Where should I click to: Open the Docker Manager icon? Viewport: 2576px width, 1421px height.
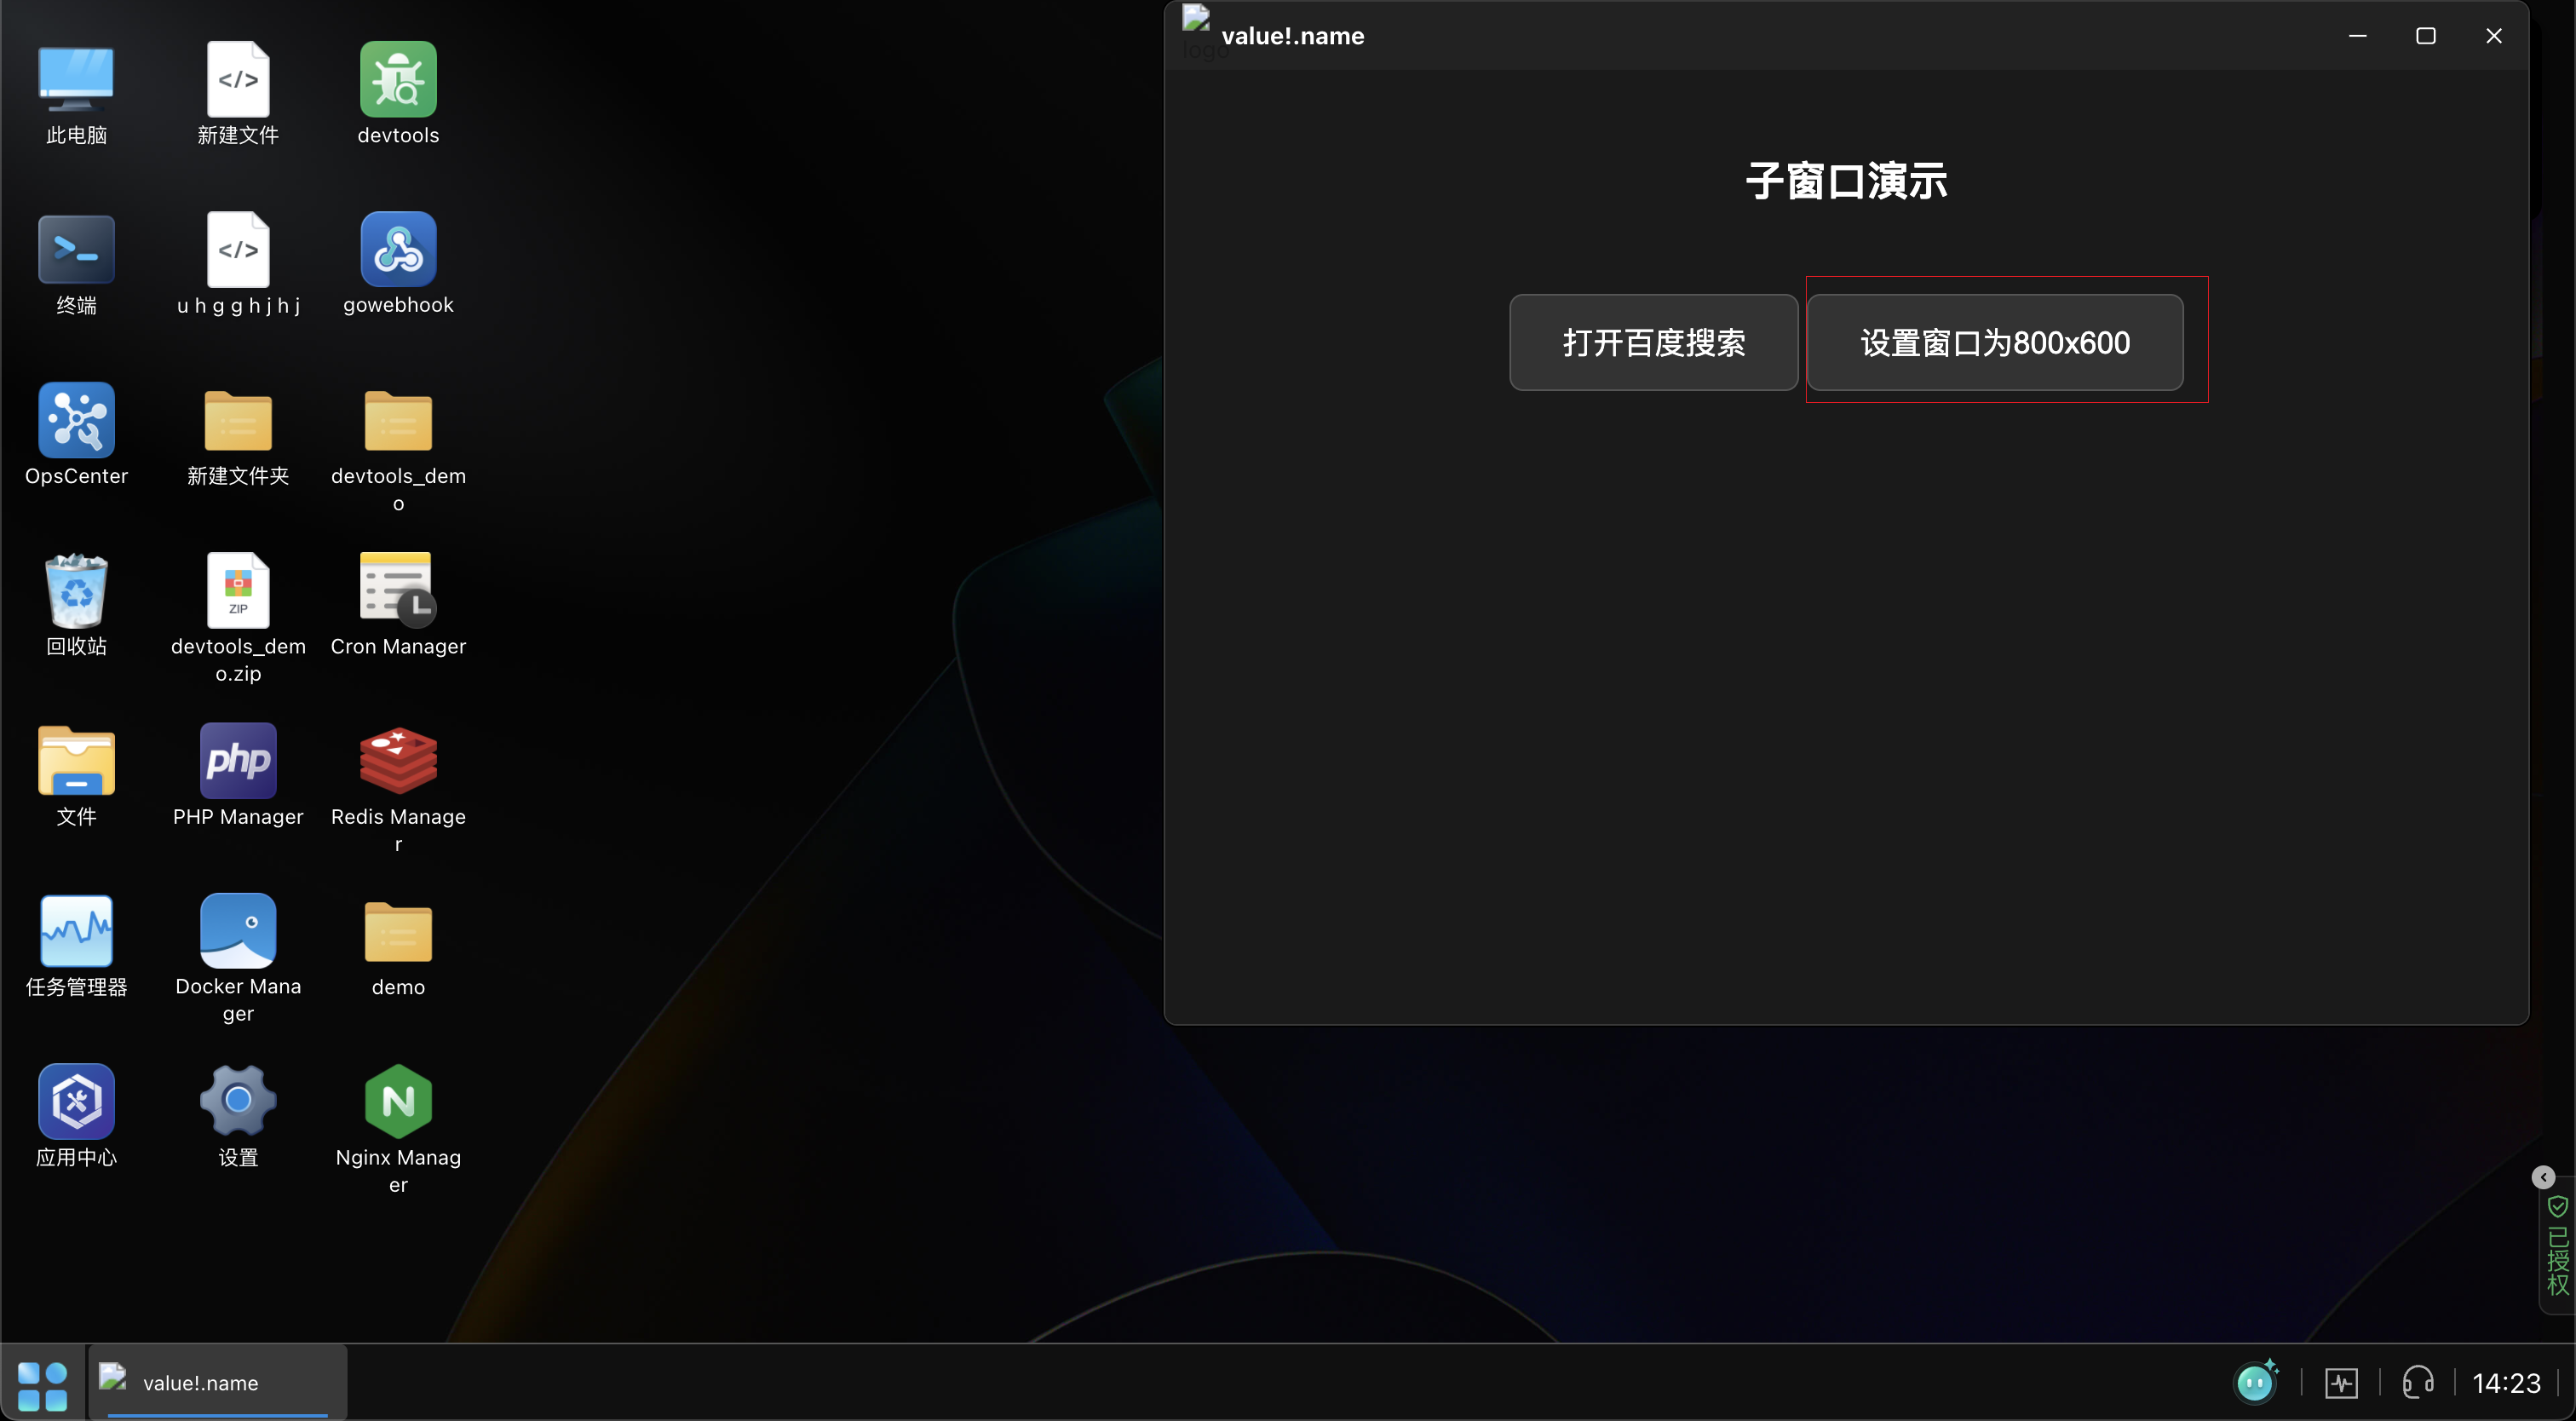click(238, 931)
